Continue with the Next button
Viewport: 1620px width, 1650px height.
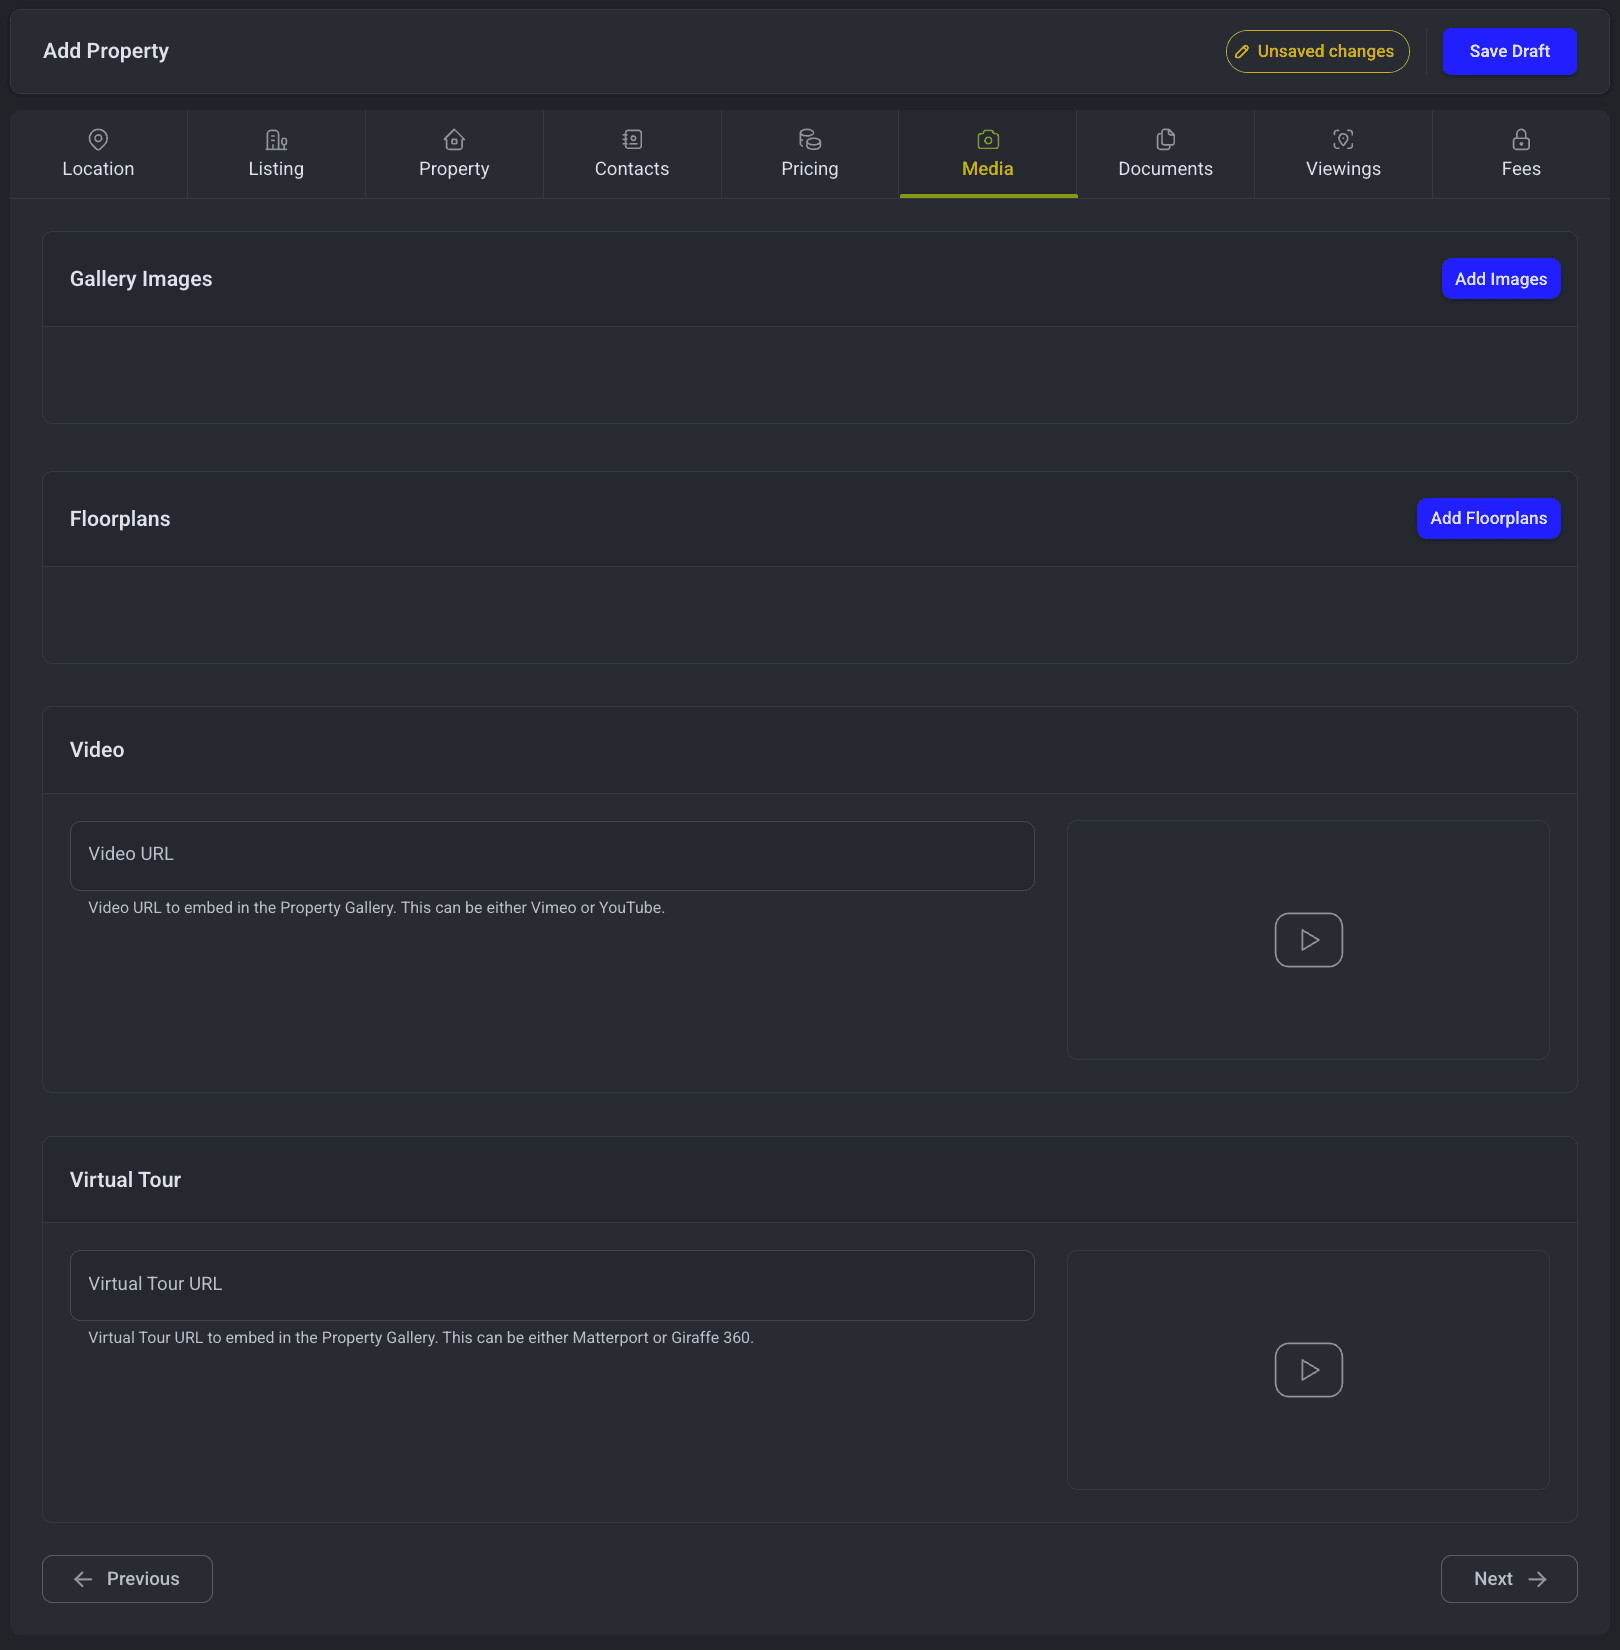pyautogui.click(x=1509, y=1579)
